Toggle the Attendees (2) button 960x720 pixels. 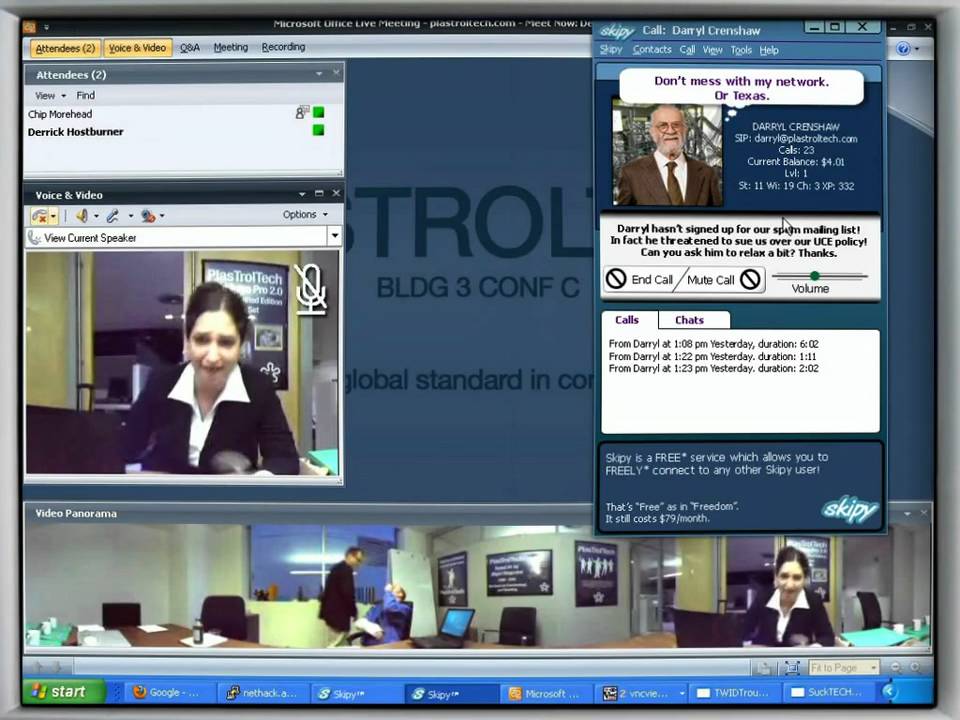(x=65, y=48)
